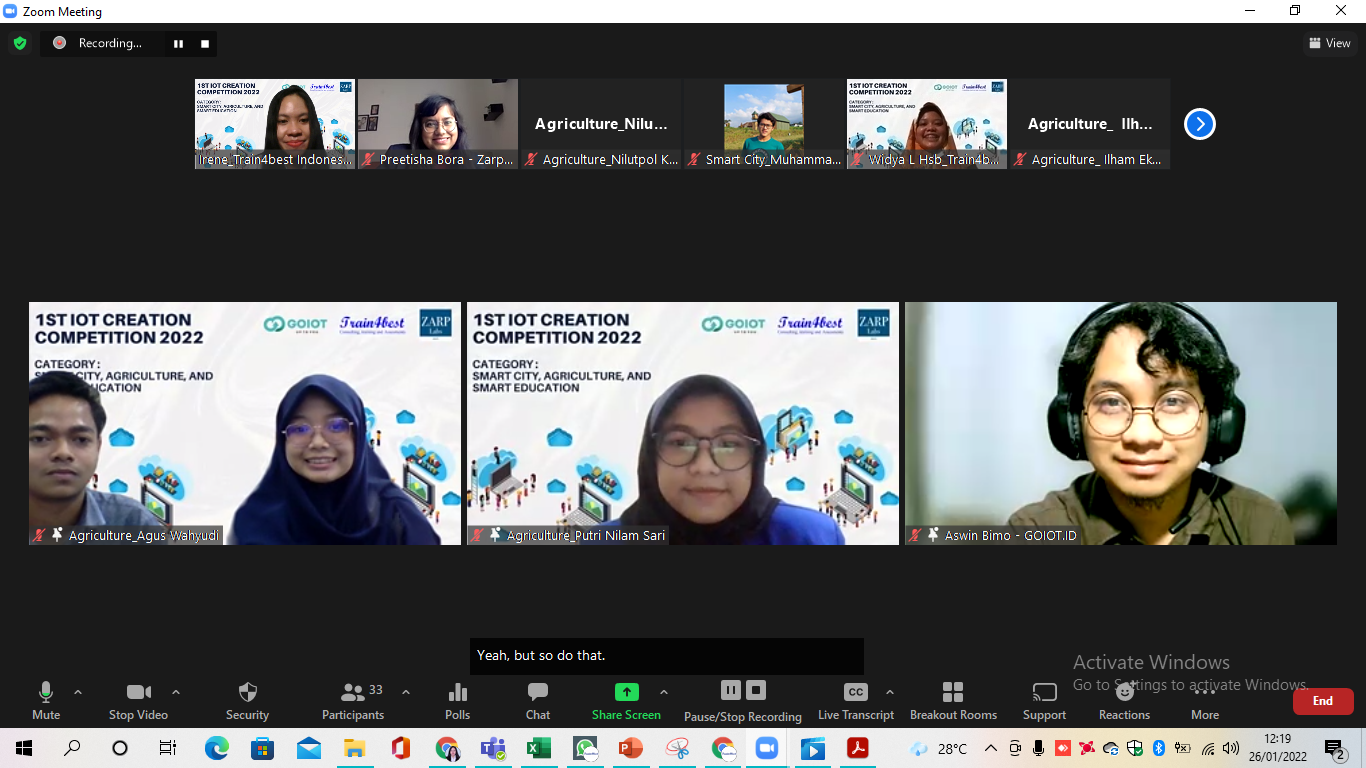Expand Share Screen options arrow
Viewport: 1366px width, 768px height.
pos(664,692)
